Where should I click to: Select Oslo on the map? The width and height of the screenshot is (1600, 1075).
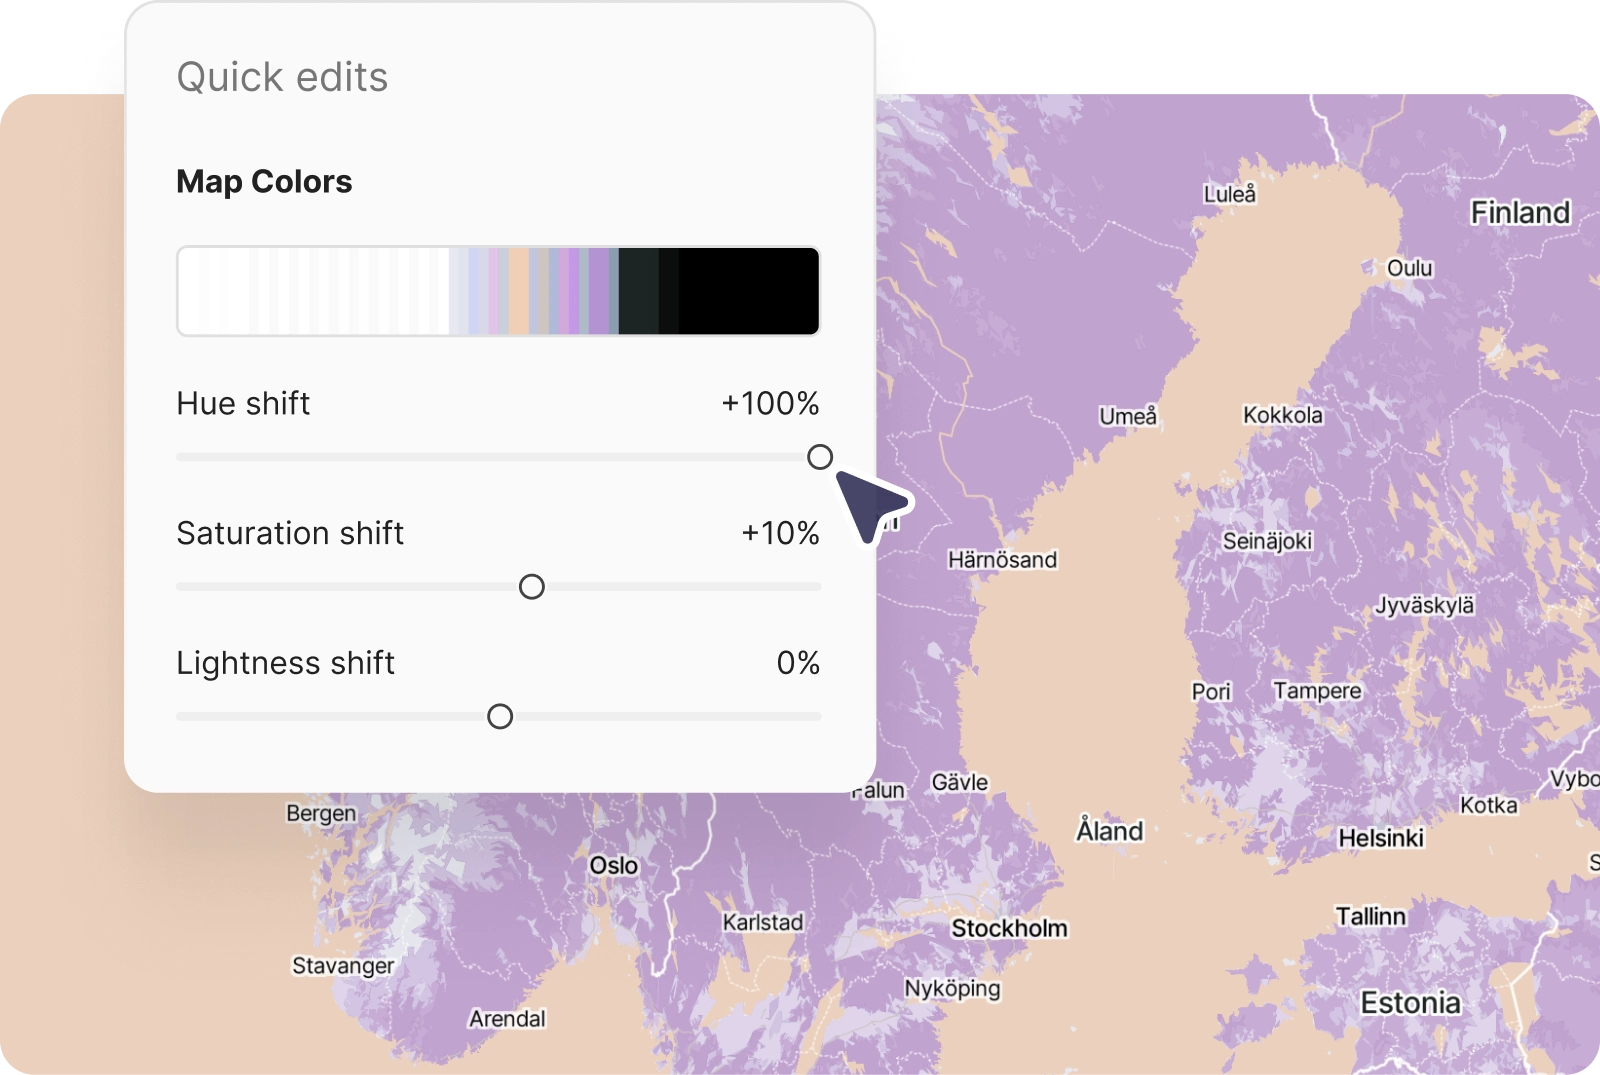click(614, 865)
